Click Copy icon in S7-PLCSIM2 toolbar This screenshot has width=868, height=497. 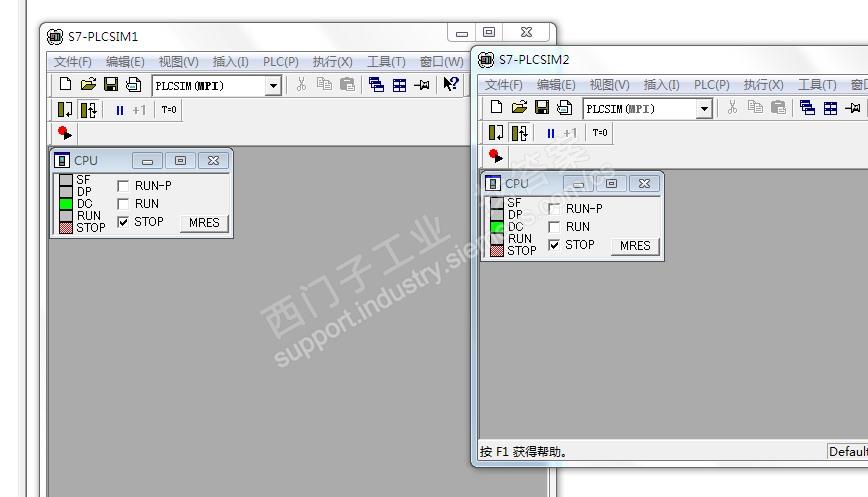pos(755,107)
